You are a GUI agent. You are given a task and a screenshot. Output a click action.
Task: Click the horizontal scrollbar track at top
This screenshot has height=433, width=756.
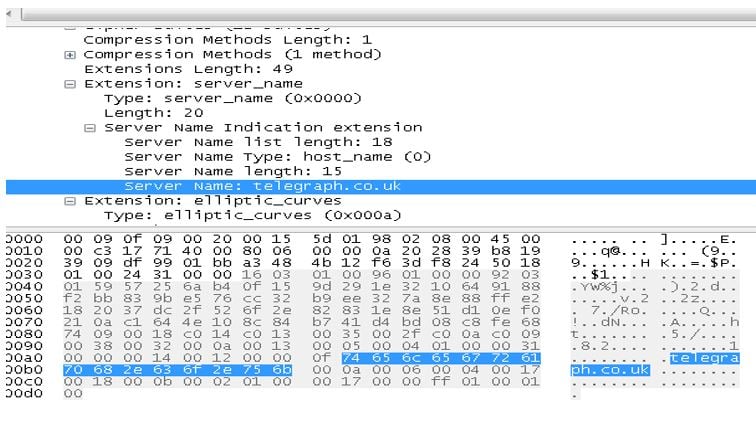389,14
